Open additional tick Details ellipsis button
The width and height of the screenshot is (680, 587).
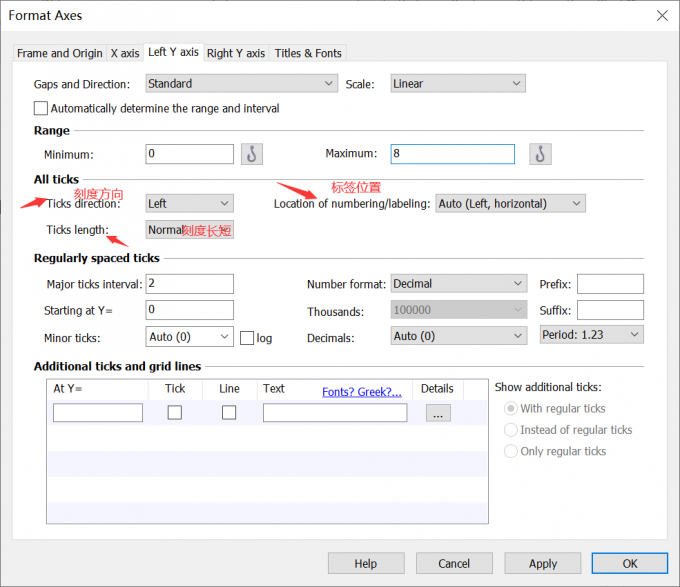point(437,413)
